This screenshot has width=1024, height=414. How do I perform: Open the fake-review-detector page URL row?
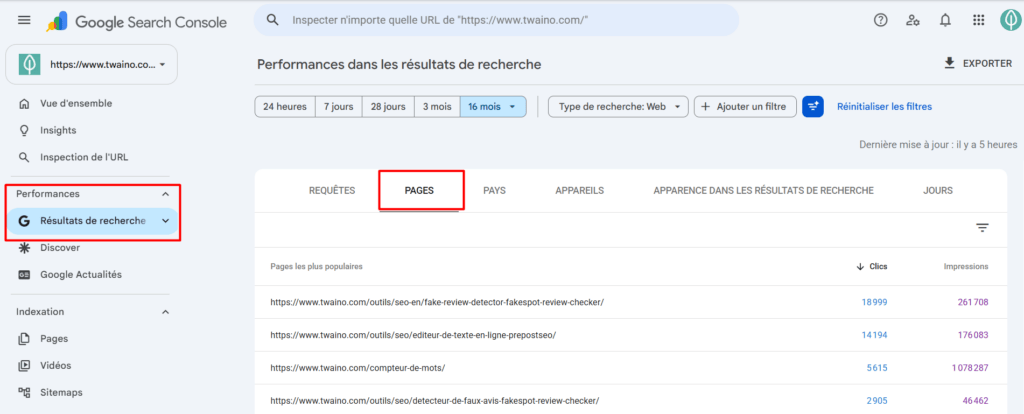pyautogui.click(x=437, y=302)
